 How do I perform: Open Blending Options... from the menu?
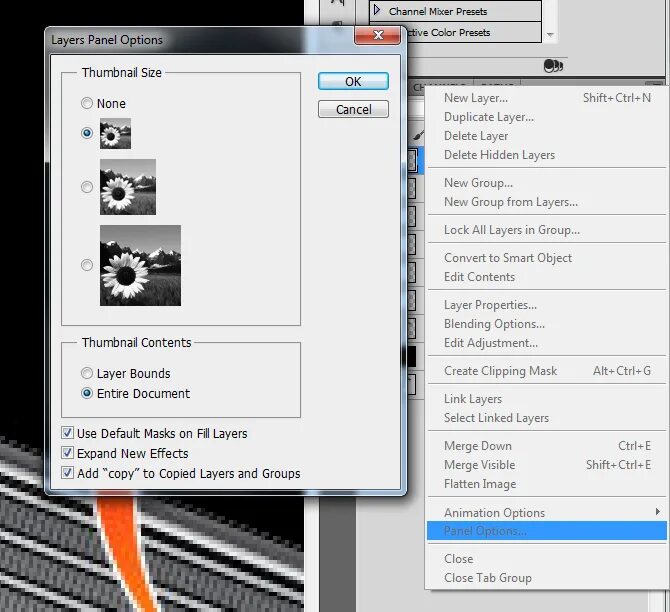point(547,324)
